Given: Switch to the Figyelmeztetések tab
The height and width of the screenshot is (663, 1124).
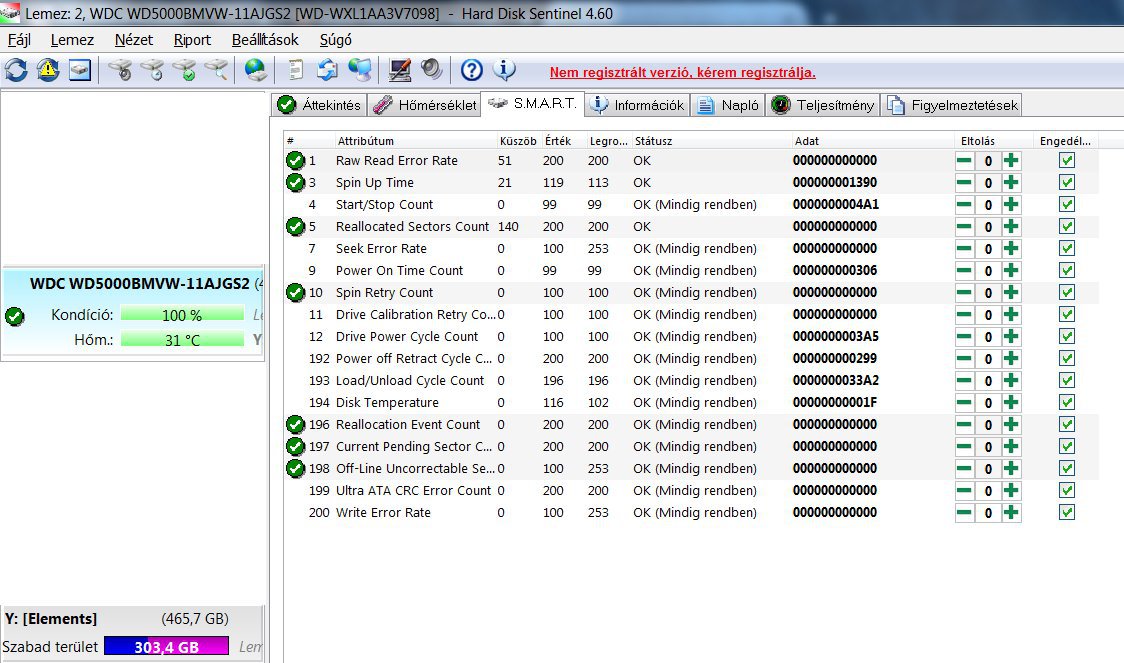Looking at the screenshot, I should tap(952, 105).
